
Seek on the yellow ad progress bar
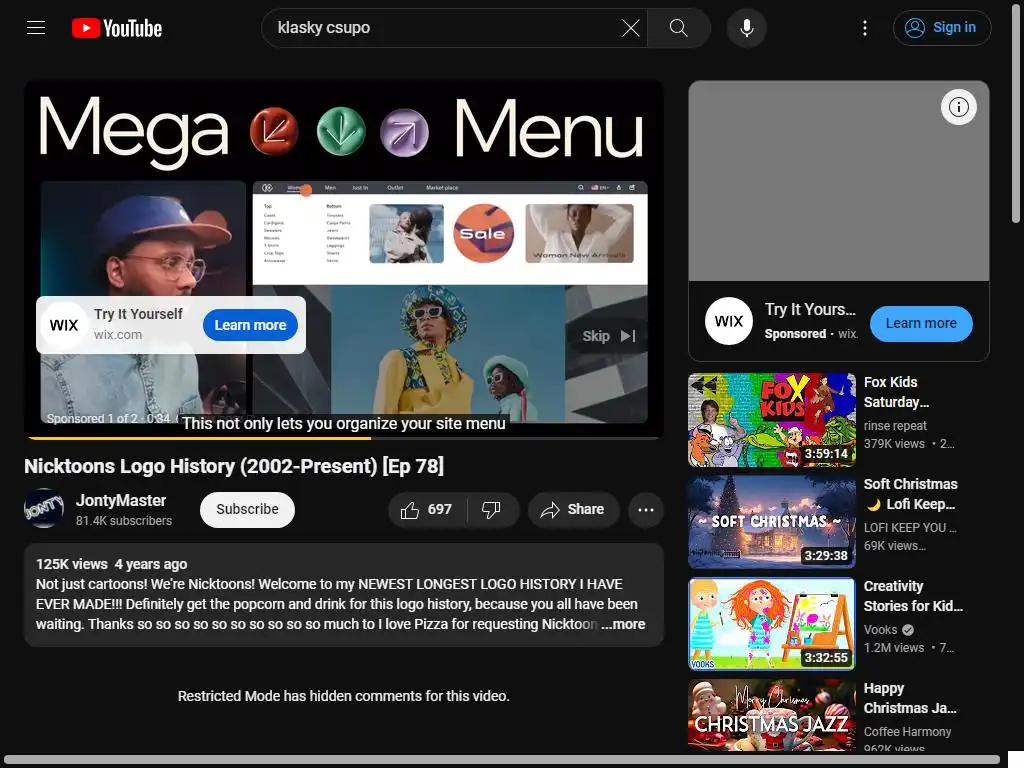pyautogui.click(x=344, y=438)
